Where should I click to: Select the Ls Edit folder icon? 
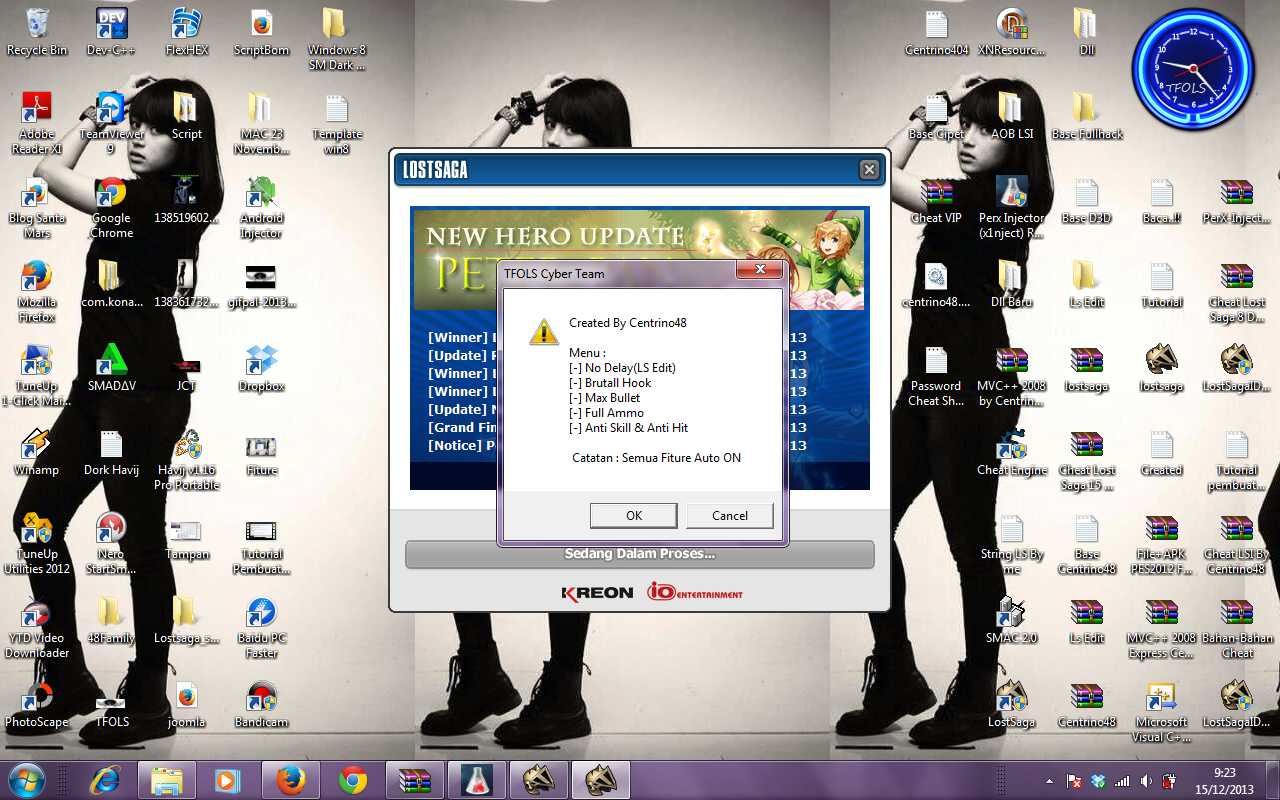coord(1087,284)
